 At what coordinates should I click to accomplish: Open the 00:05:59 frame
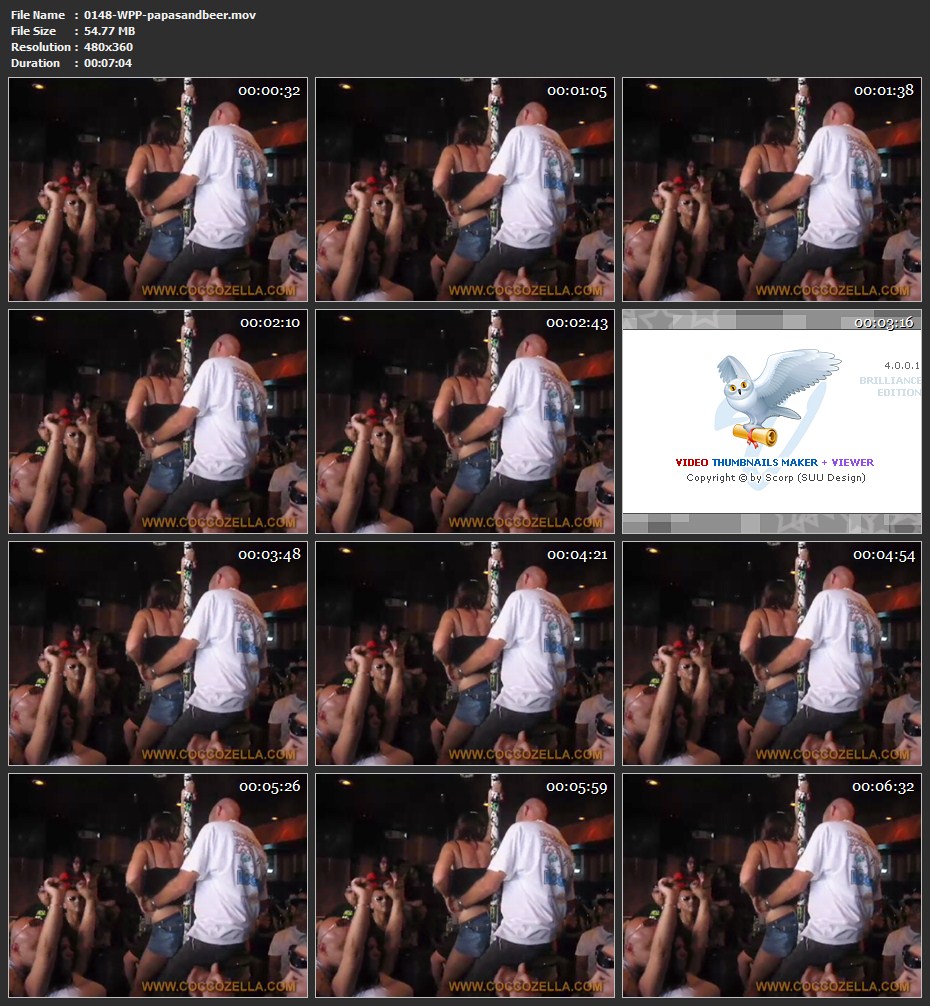(x=465, y=886)
